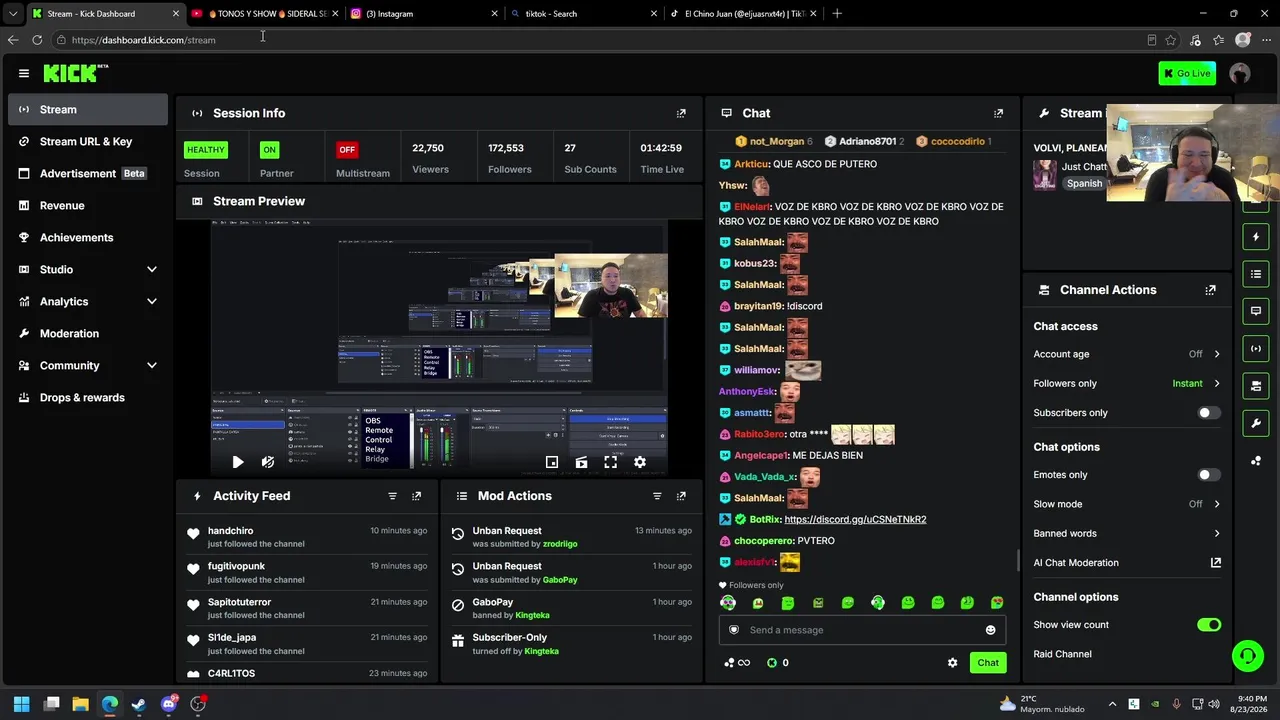Open the emoji picker in chat input
The height and width of the screenshot is (720, 1280).
click(x=990, y=630)
